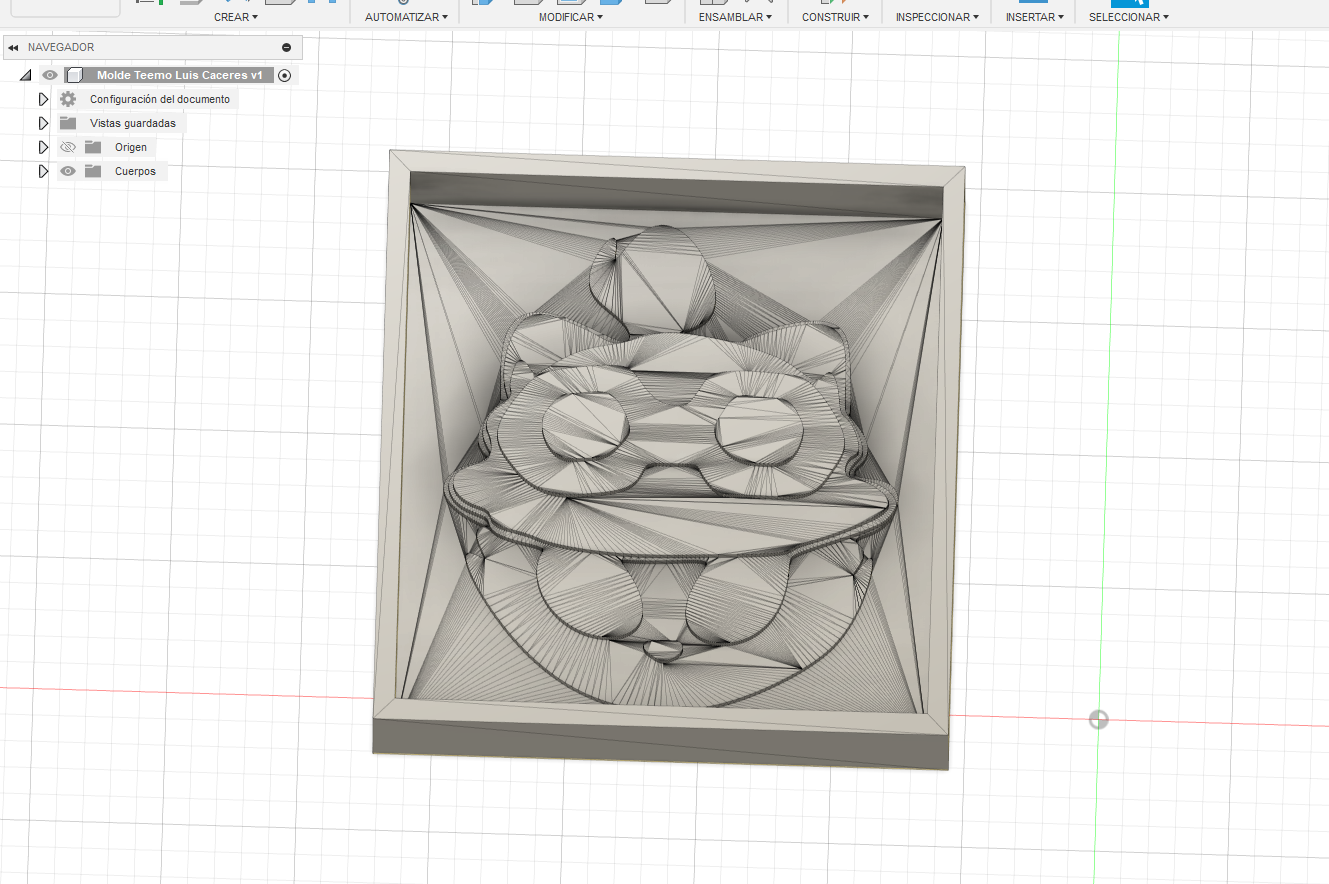Click the gear icon for Configuración del documento
The width and height of the screenshot is (1329, 884).
coord(68,99)
